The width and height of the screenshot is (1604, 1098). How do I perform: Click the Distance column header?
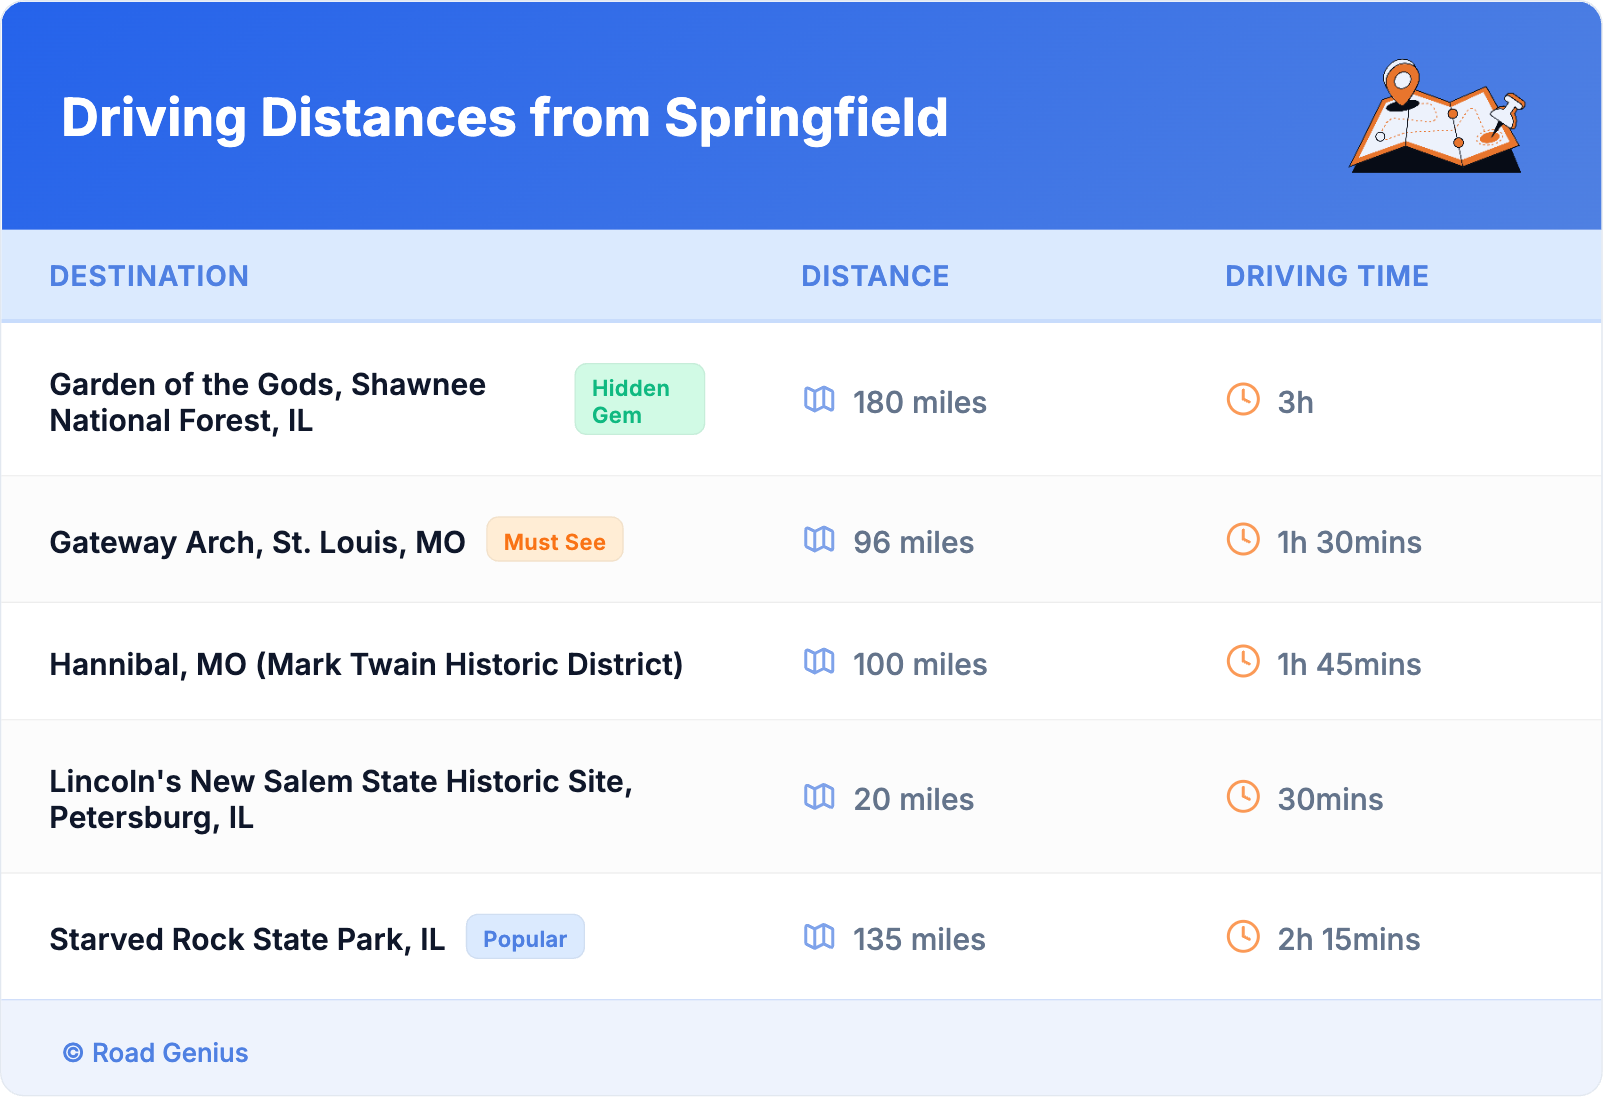tap(875, 276)
